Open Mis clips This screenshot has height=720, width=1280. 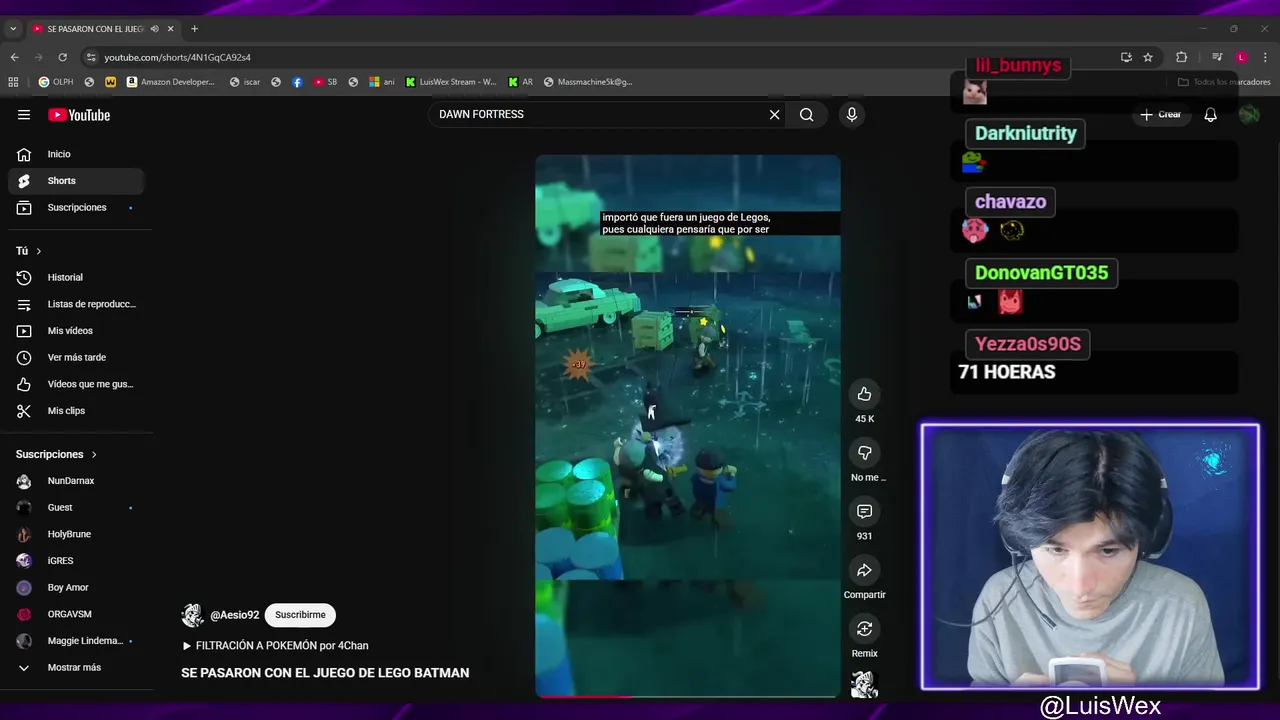click(x=76, y=411)
